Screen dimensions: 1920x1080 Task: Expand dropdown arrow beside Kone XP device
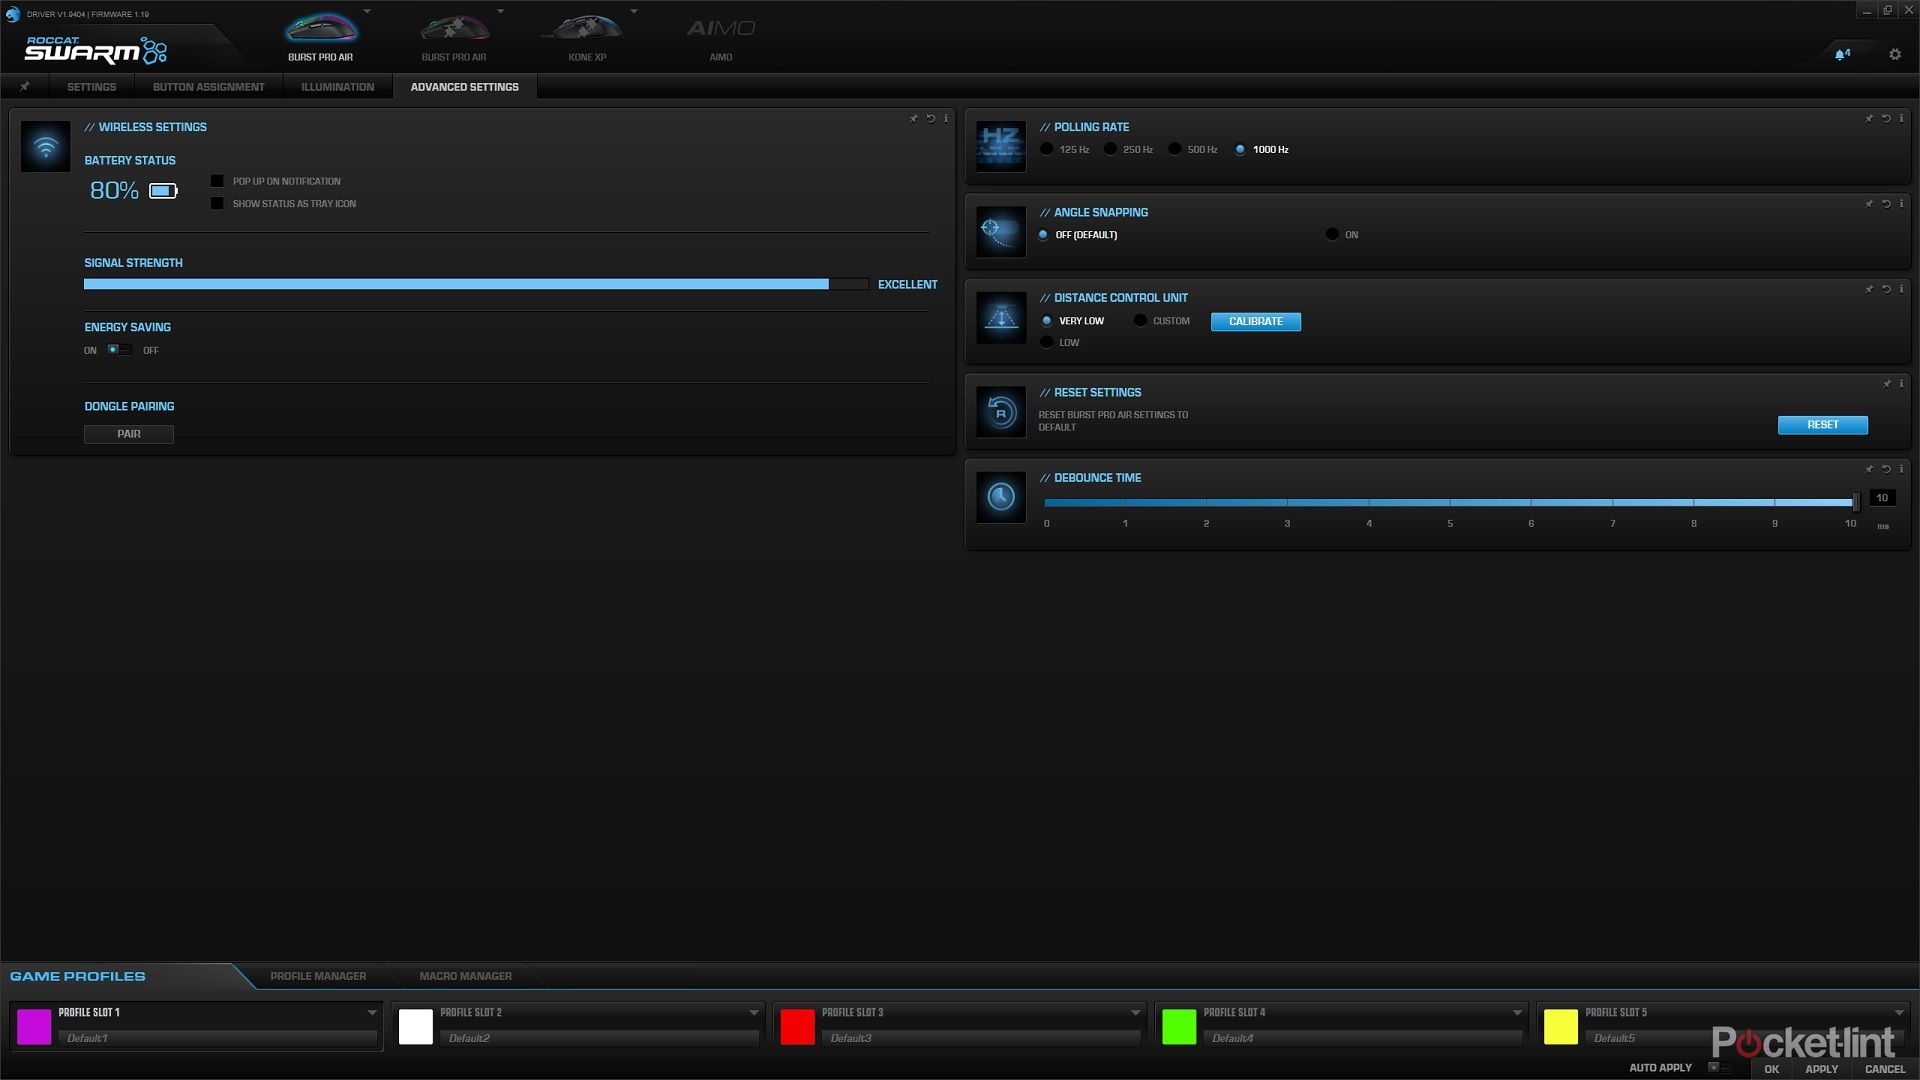click(x=633, y=12)
